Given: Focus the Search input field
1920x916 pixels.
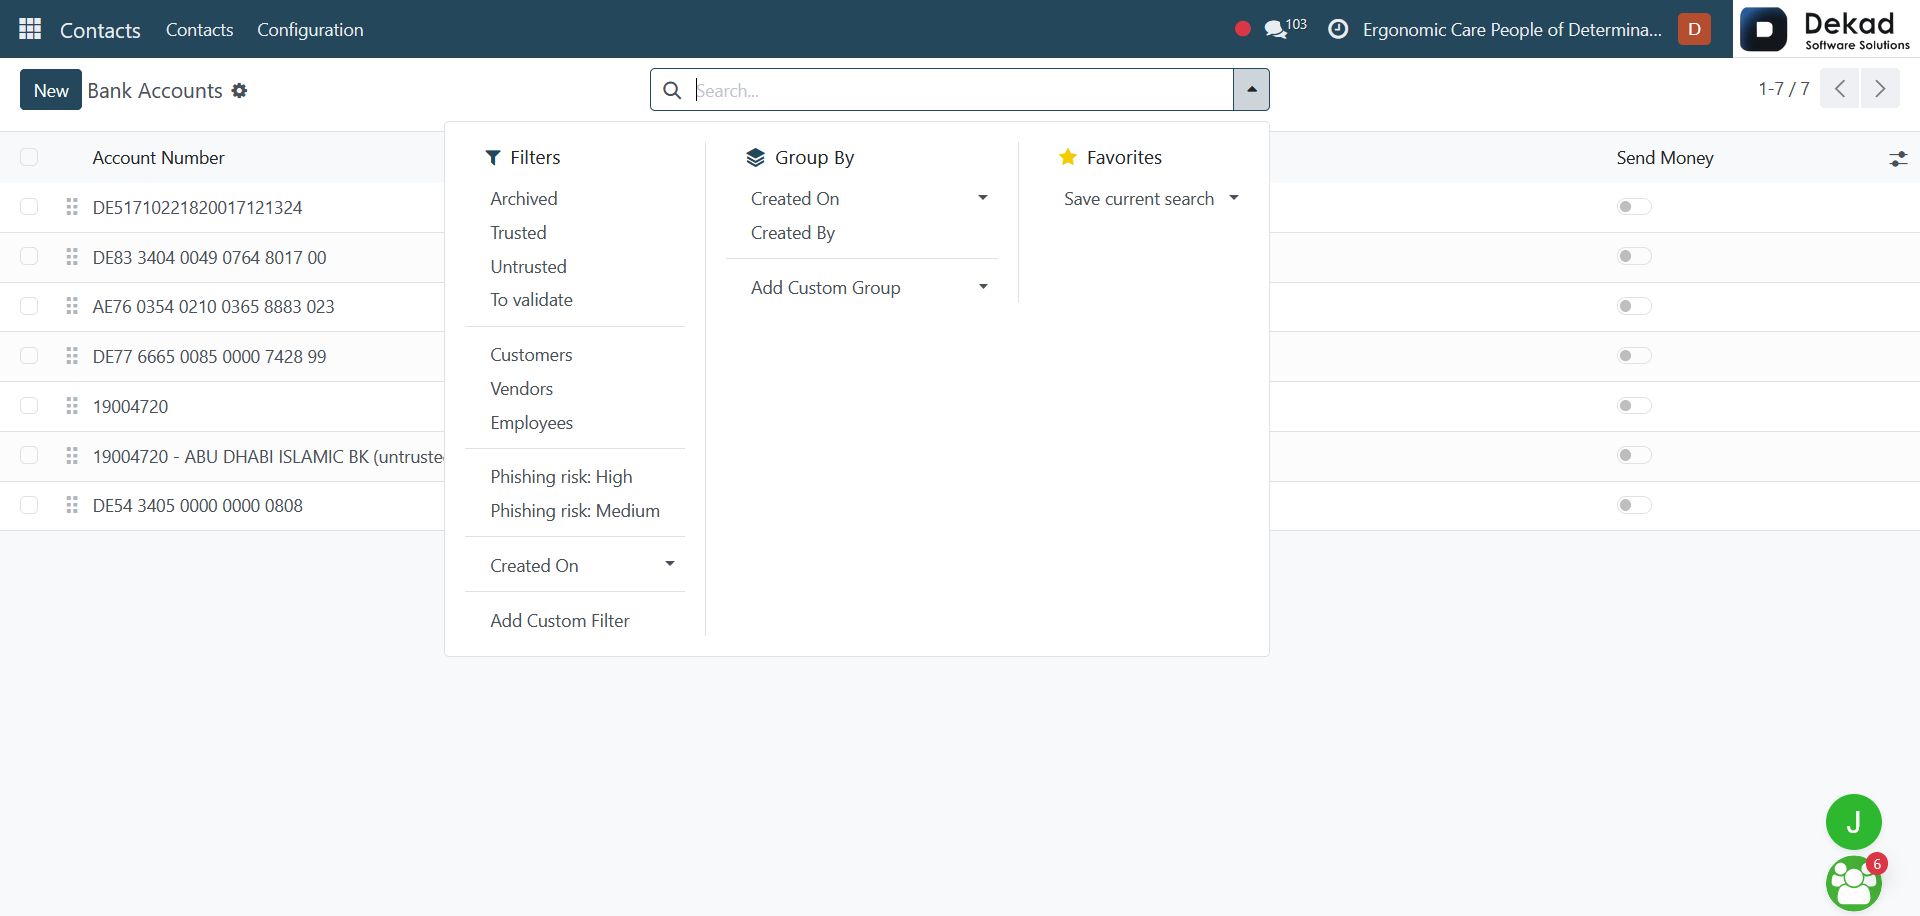Looking at the screenshot, I should tap(962, 90).
